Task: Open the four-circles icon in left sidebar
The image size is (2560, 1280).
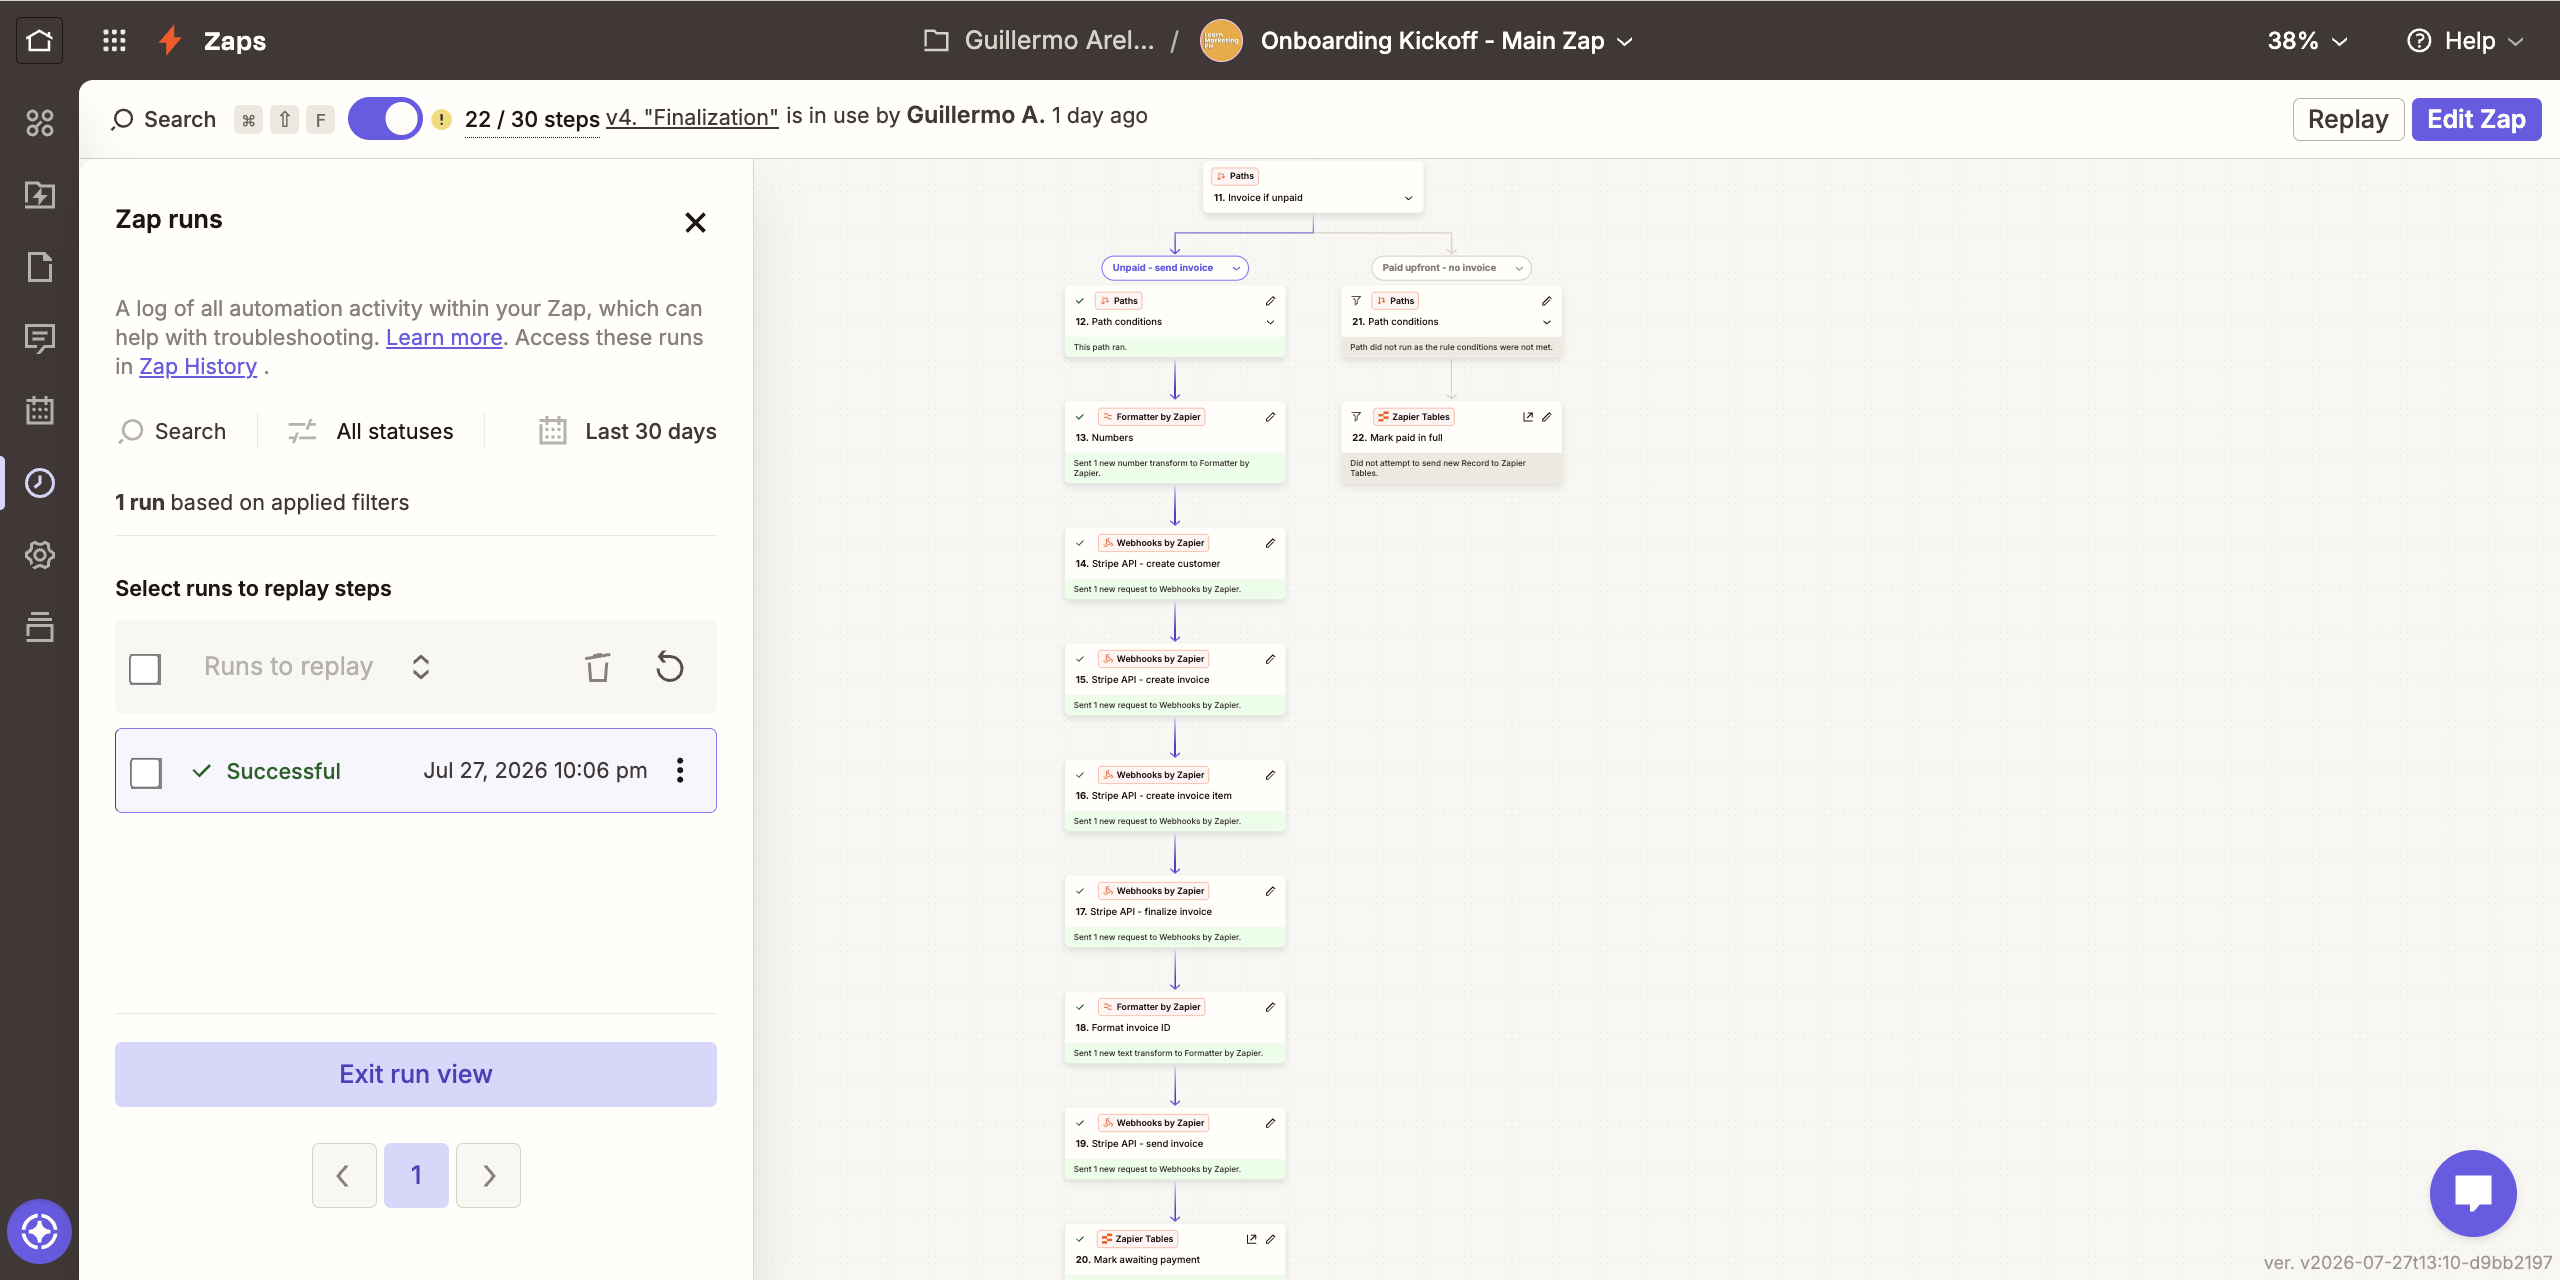Action: click(40, 123)
